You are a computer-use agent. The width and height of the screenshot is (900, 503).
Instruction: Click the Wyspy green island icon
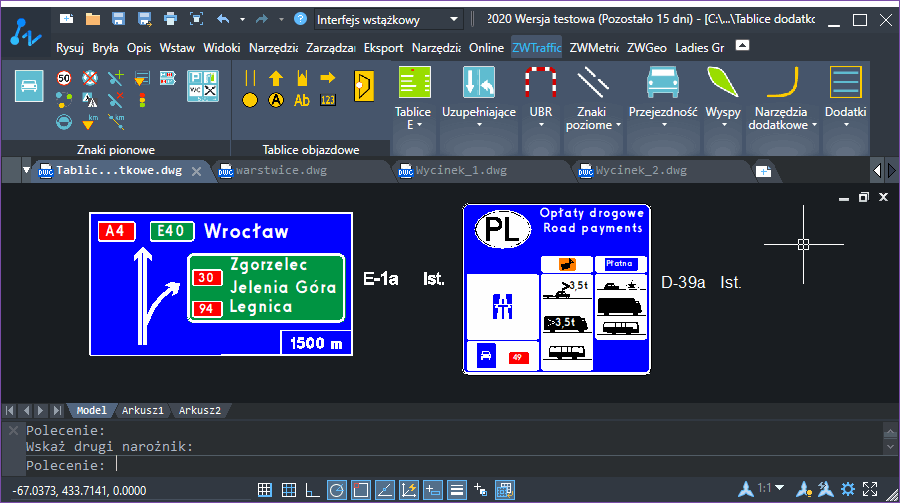tap(723, 83)
